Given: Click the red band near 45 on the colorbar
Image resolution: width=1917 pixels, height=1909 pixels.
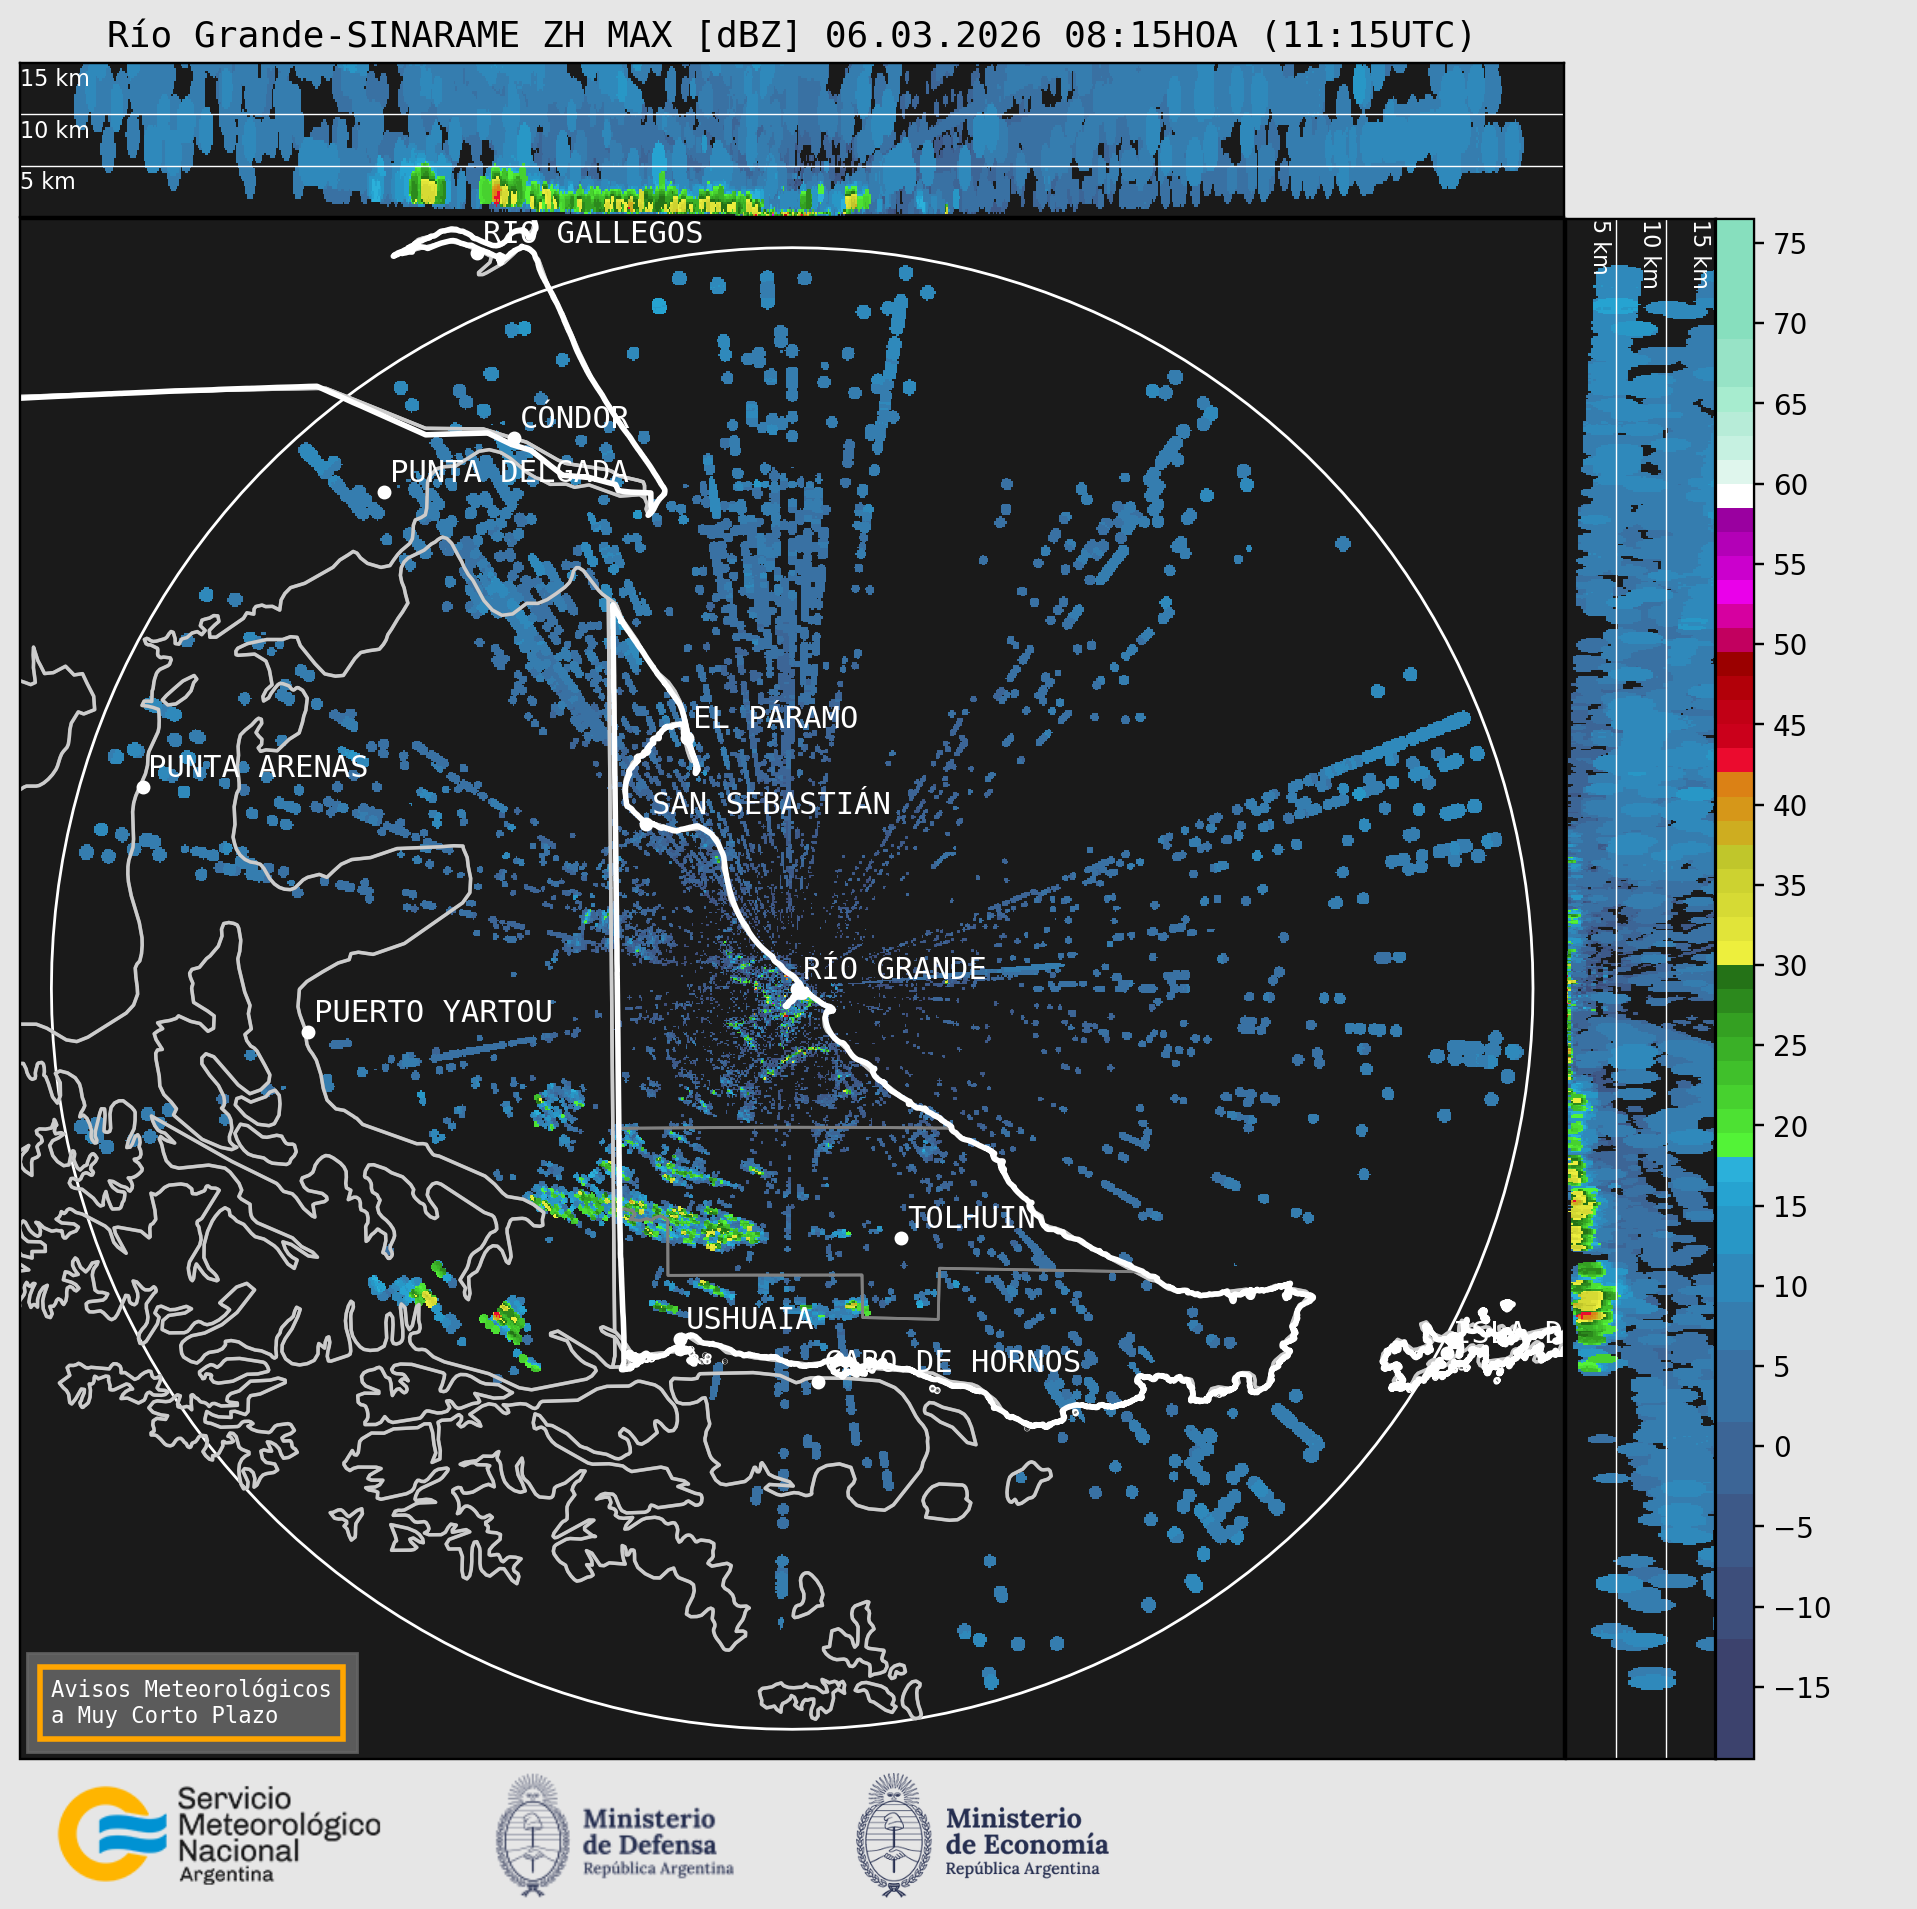Looking at the screenshot, I should tap(1735, 736).
